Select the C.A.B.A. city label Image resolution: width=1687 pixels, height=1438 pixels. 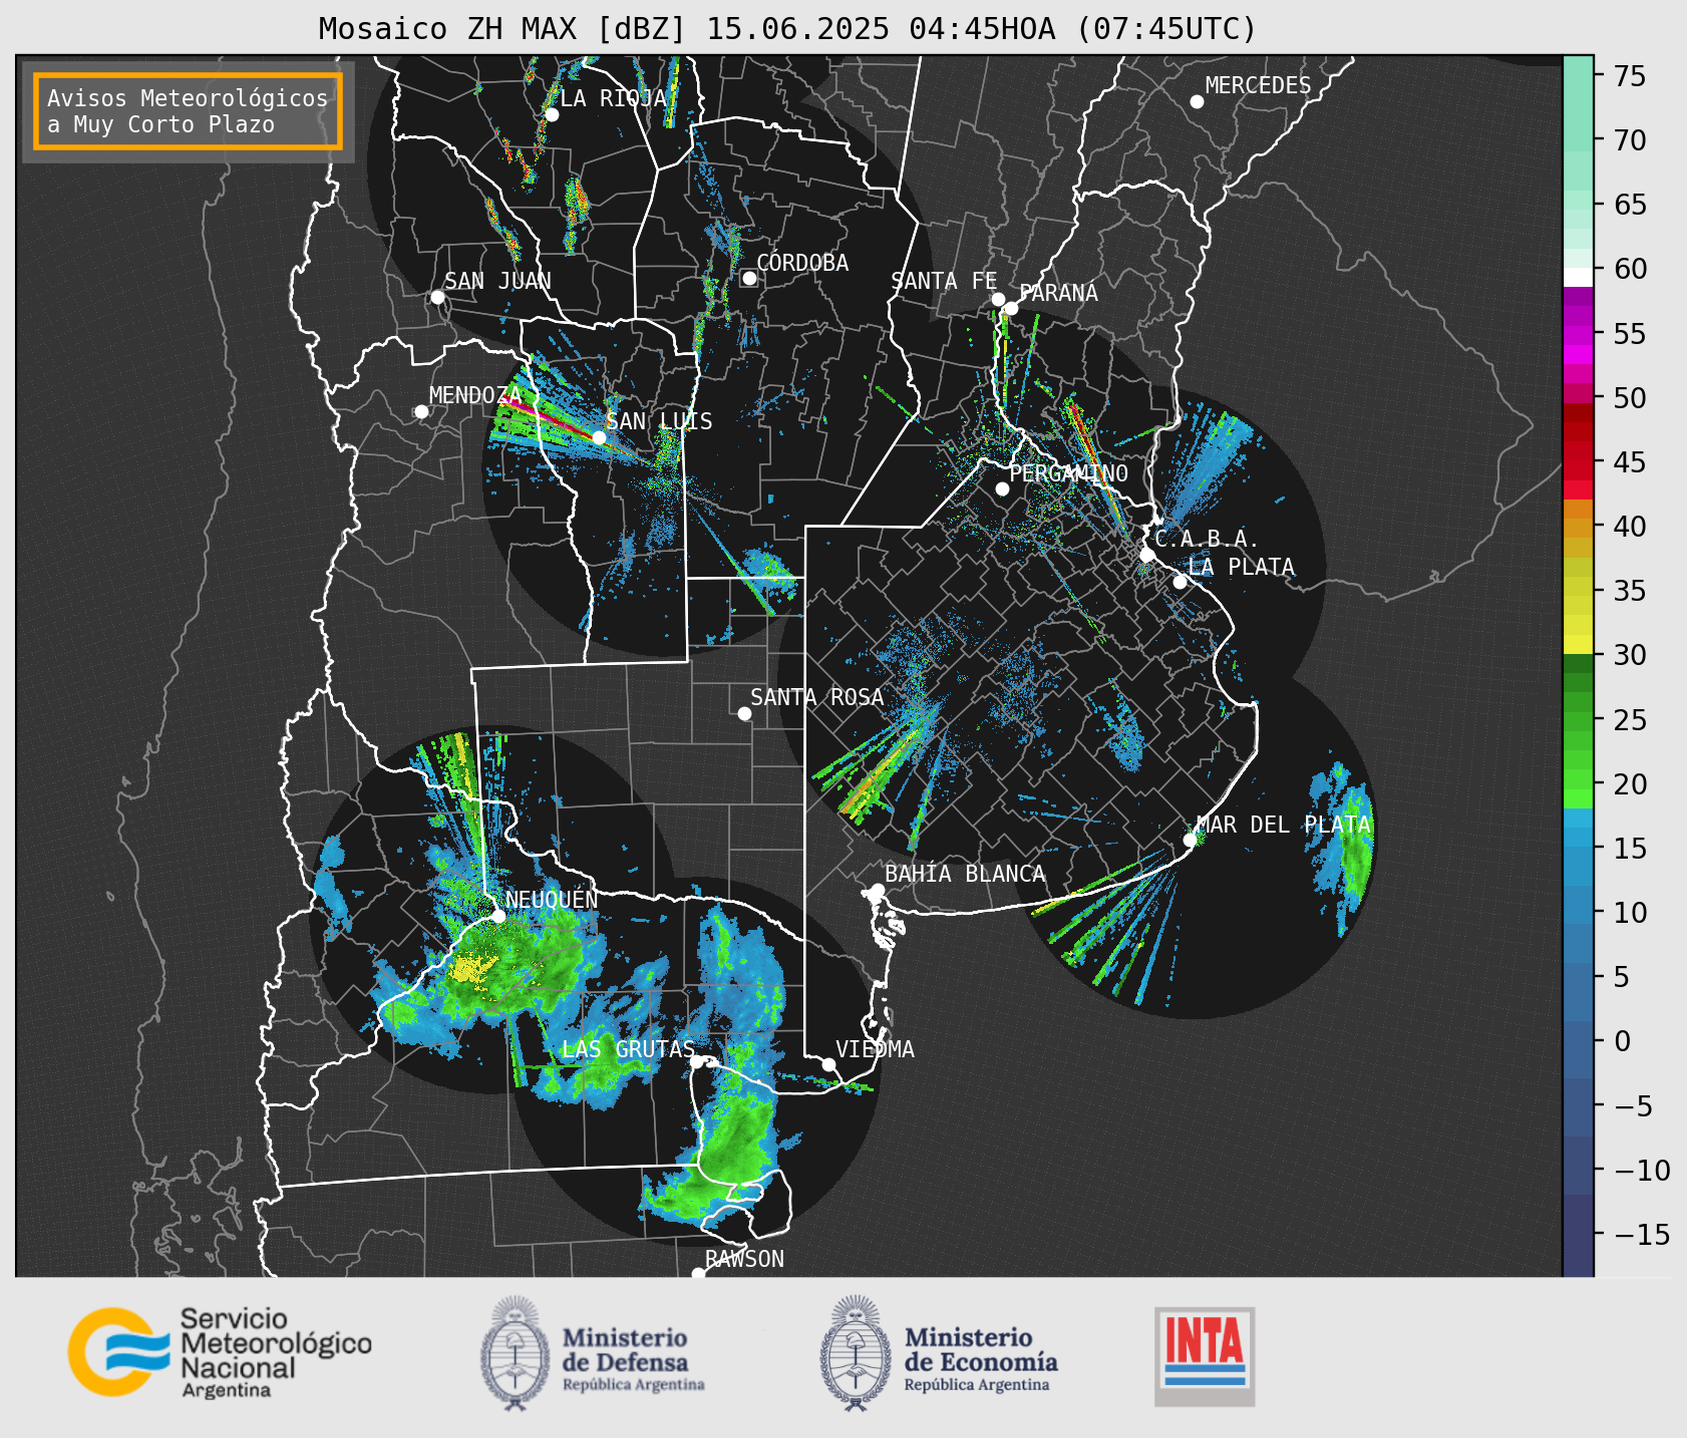pos(1207,539)
